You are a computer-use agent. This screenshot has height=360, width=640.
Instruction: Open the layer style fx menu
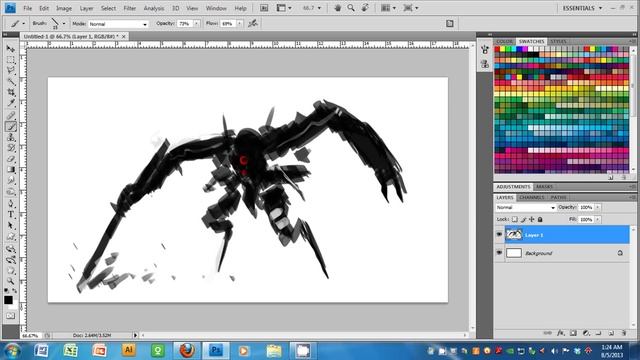(560, 333)
